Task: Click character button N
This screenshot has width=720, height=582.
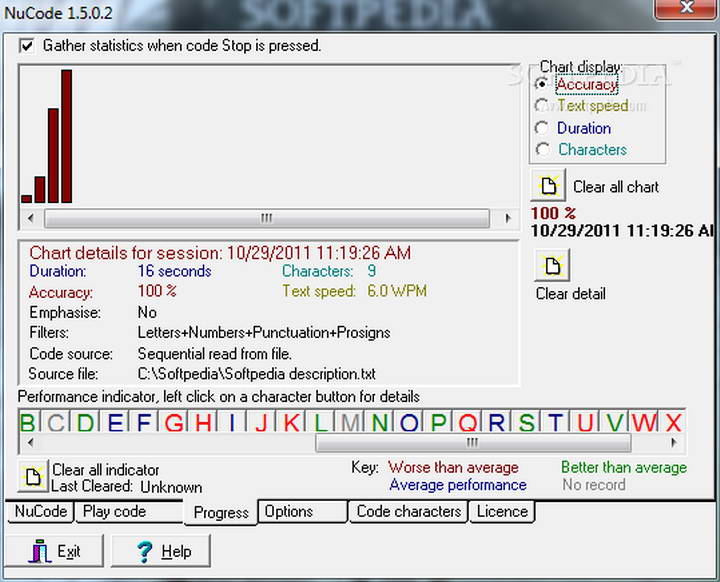Action: [380, 421]
